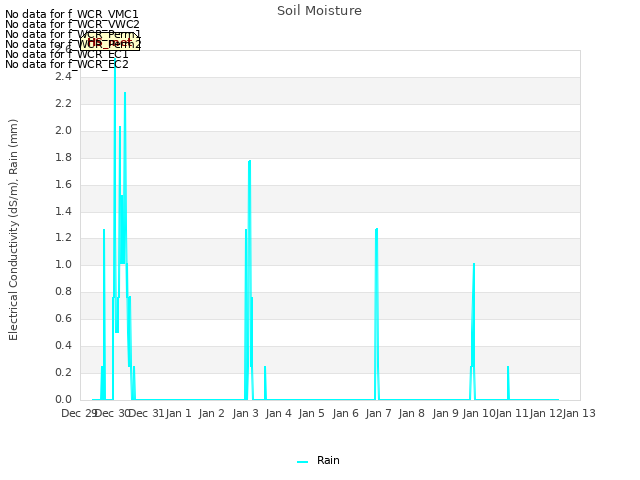Click the 0.2 y-axis tick label
Image resolution: width=640 pixels, height=480 pixels.
point(63,372)
